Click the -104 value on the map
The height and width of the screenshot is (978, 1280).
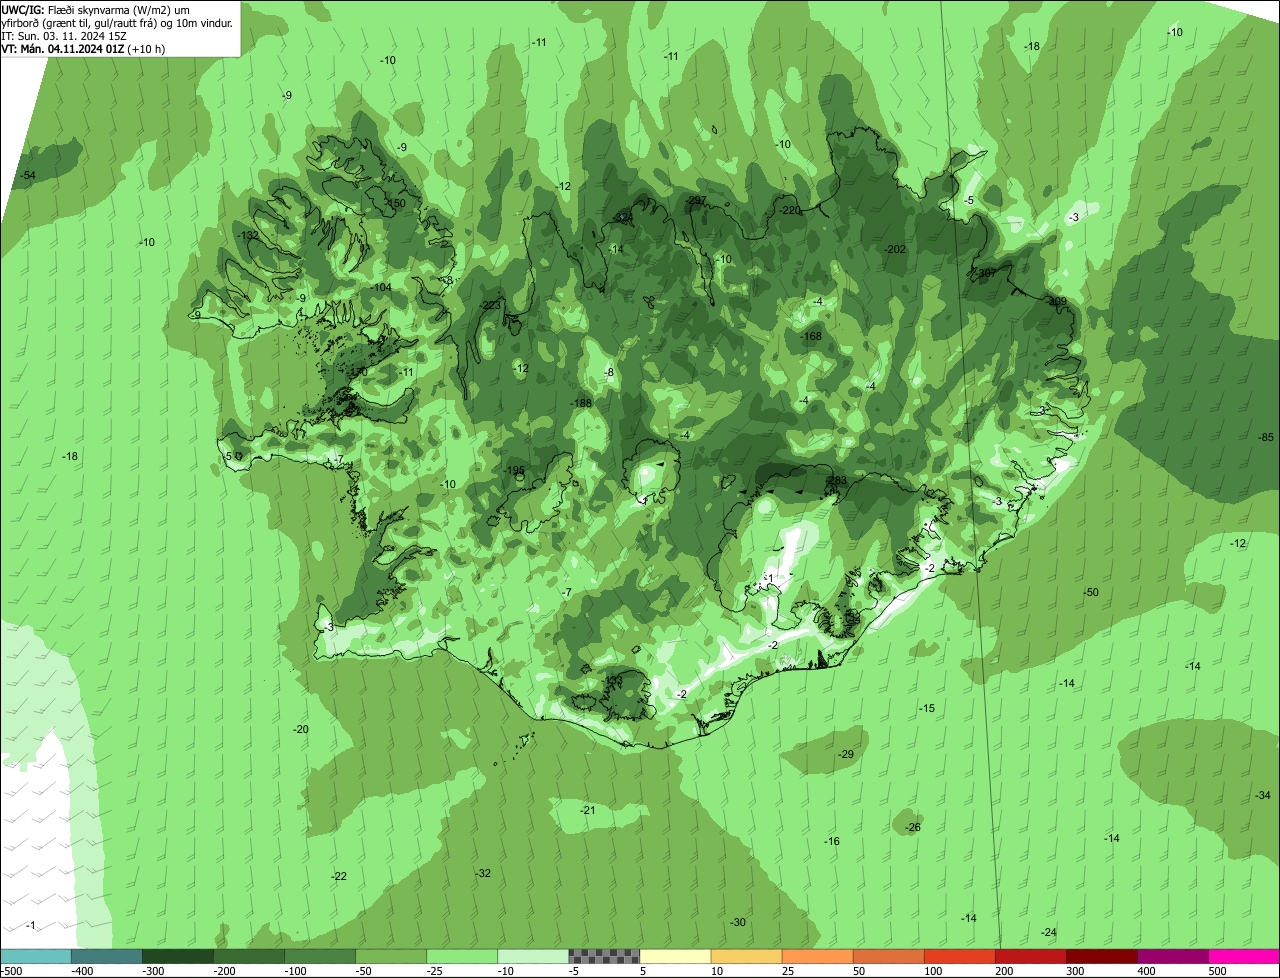coord(381,288)
